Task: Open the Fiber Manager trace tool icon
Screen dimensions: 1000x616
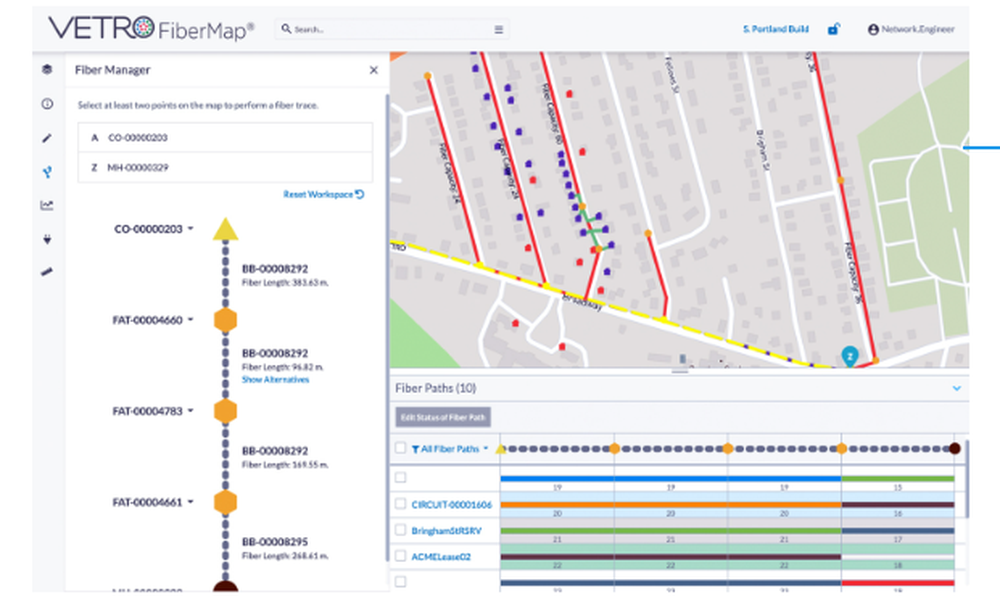Action: pyautogui.click(x=47, y=172)
